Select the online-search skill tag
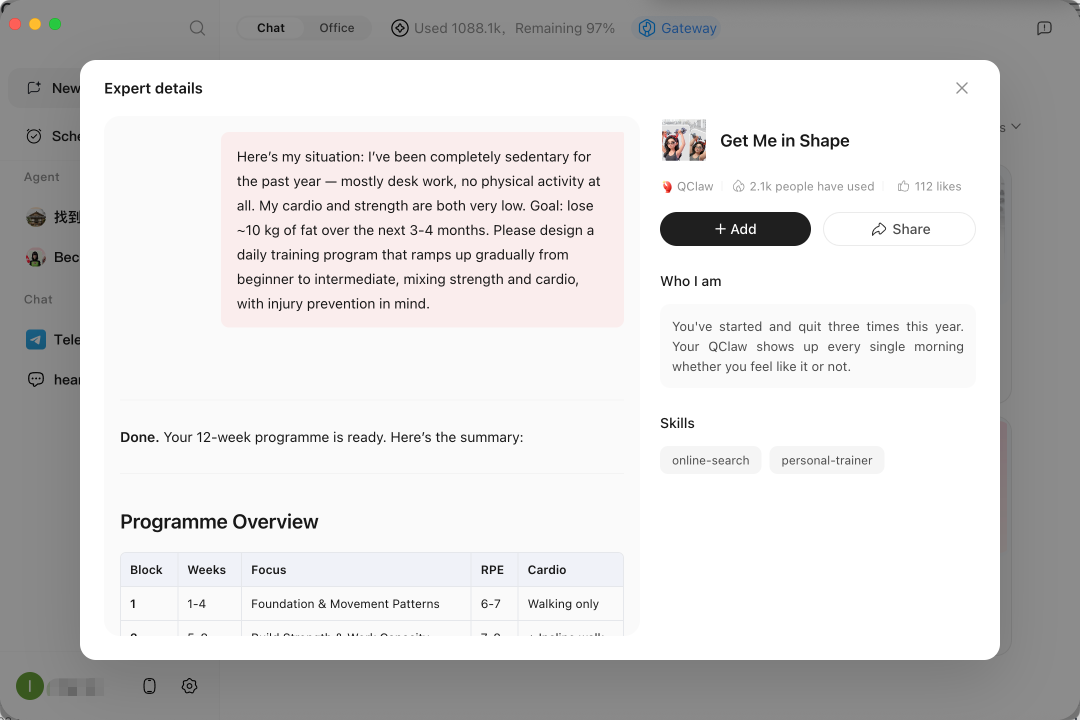Viewport: 1080px width, 720px height. pos(710,460)
